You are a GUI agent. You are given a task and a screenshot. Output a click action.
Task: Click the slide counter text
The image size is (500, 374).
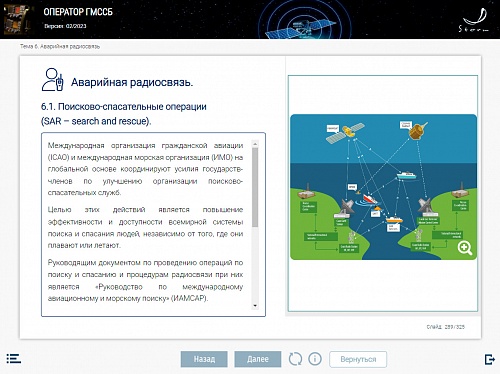pyautogui.click(x=446, y=327)
